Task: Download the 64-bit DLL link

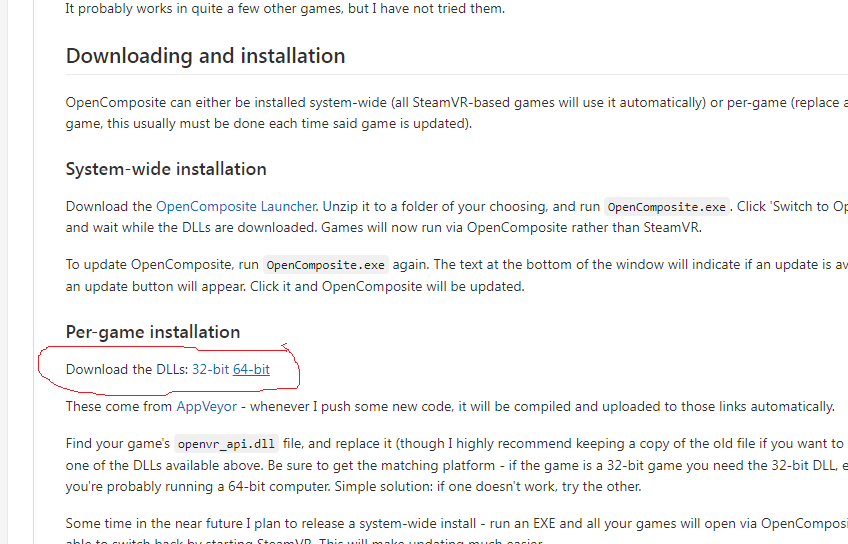Action: pos(251,369)
